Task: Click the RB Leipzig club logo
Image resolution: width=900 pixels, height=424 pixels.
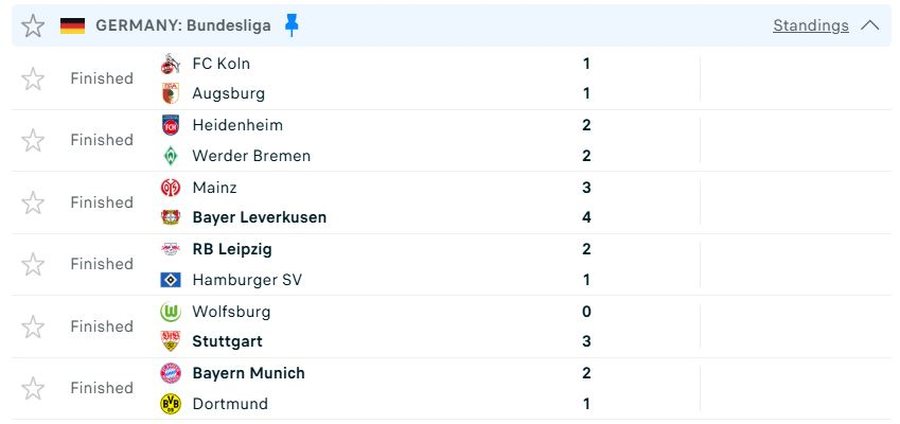Action: click(x=171, y=249)
